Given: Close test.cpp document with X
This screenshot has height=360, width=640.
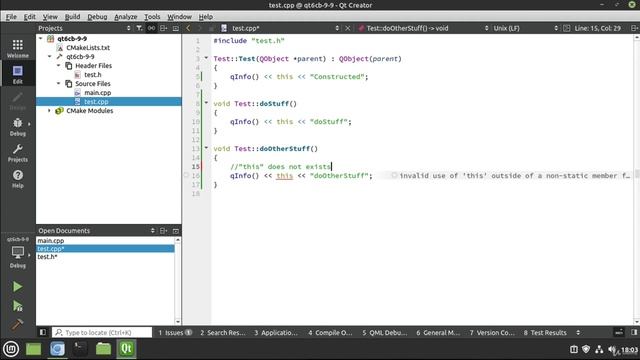Looking at the screenshot, I should pos(348,28).
